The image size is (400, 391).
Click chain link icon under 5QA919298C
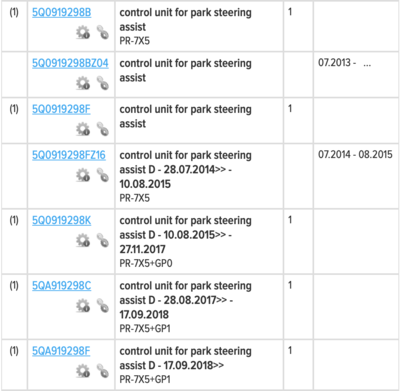[x=103, y=306]
